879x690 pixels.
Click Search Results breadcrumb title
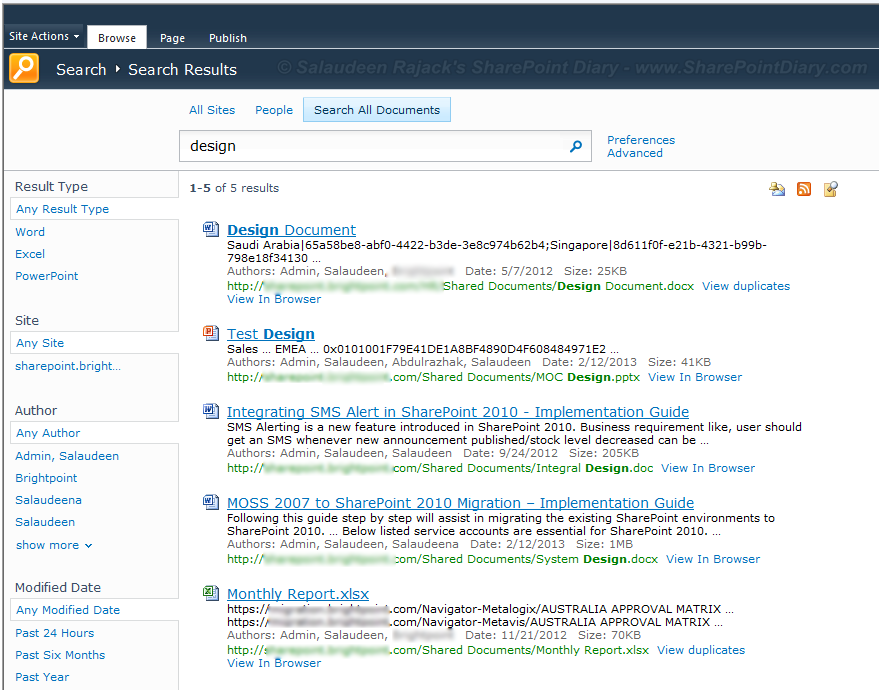pyautogui.click(x=182, y=70)
